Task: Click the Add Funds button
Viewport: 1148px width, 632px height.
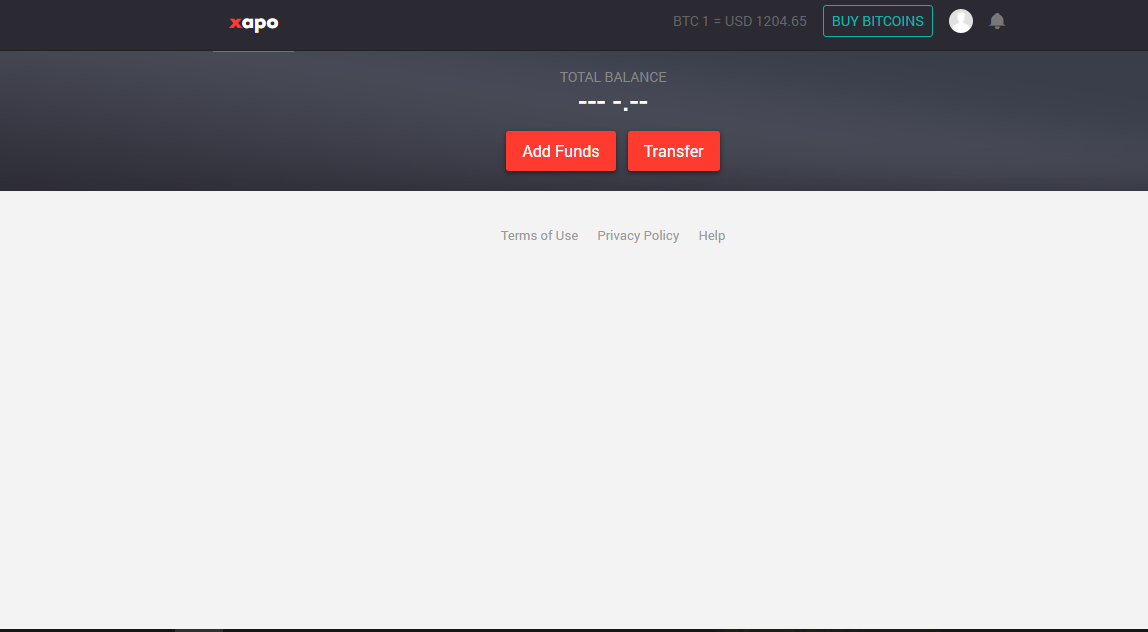Action: pos(560,151)
